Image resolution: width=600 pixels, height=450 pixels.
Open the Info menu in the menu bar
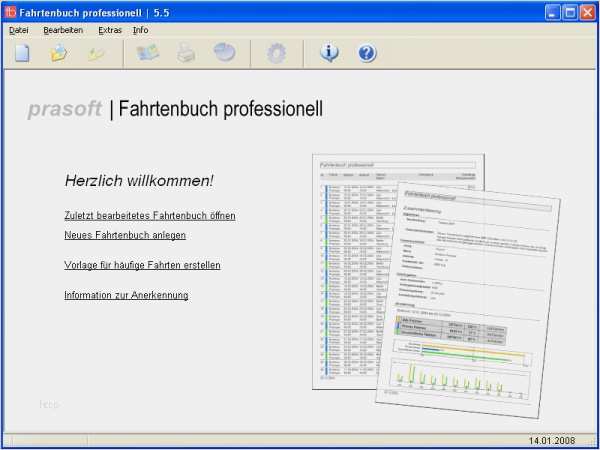coord(141,30)
